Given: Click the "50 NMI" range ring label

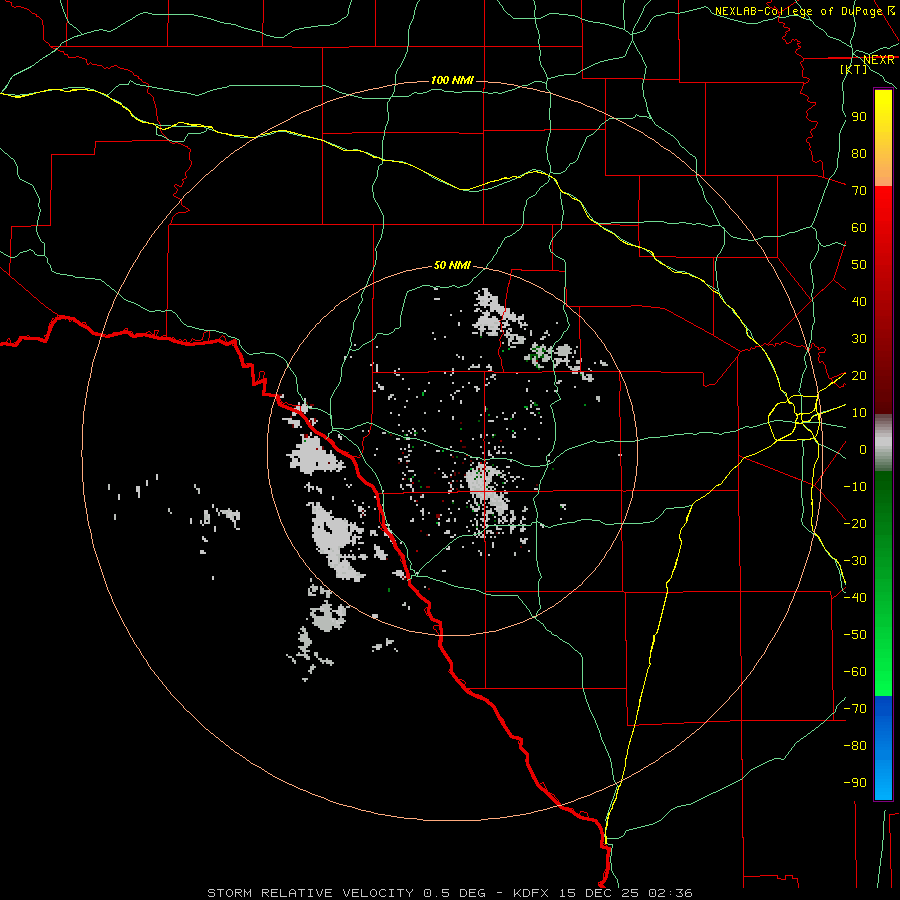Looking at the screenshot, I should point(452,265).
